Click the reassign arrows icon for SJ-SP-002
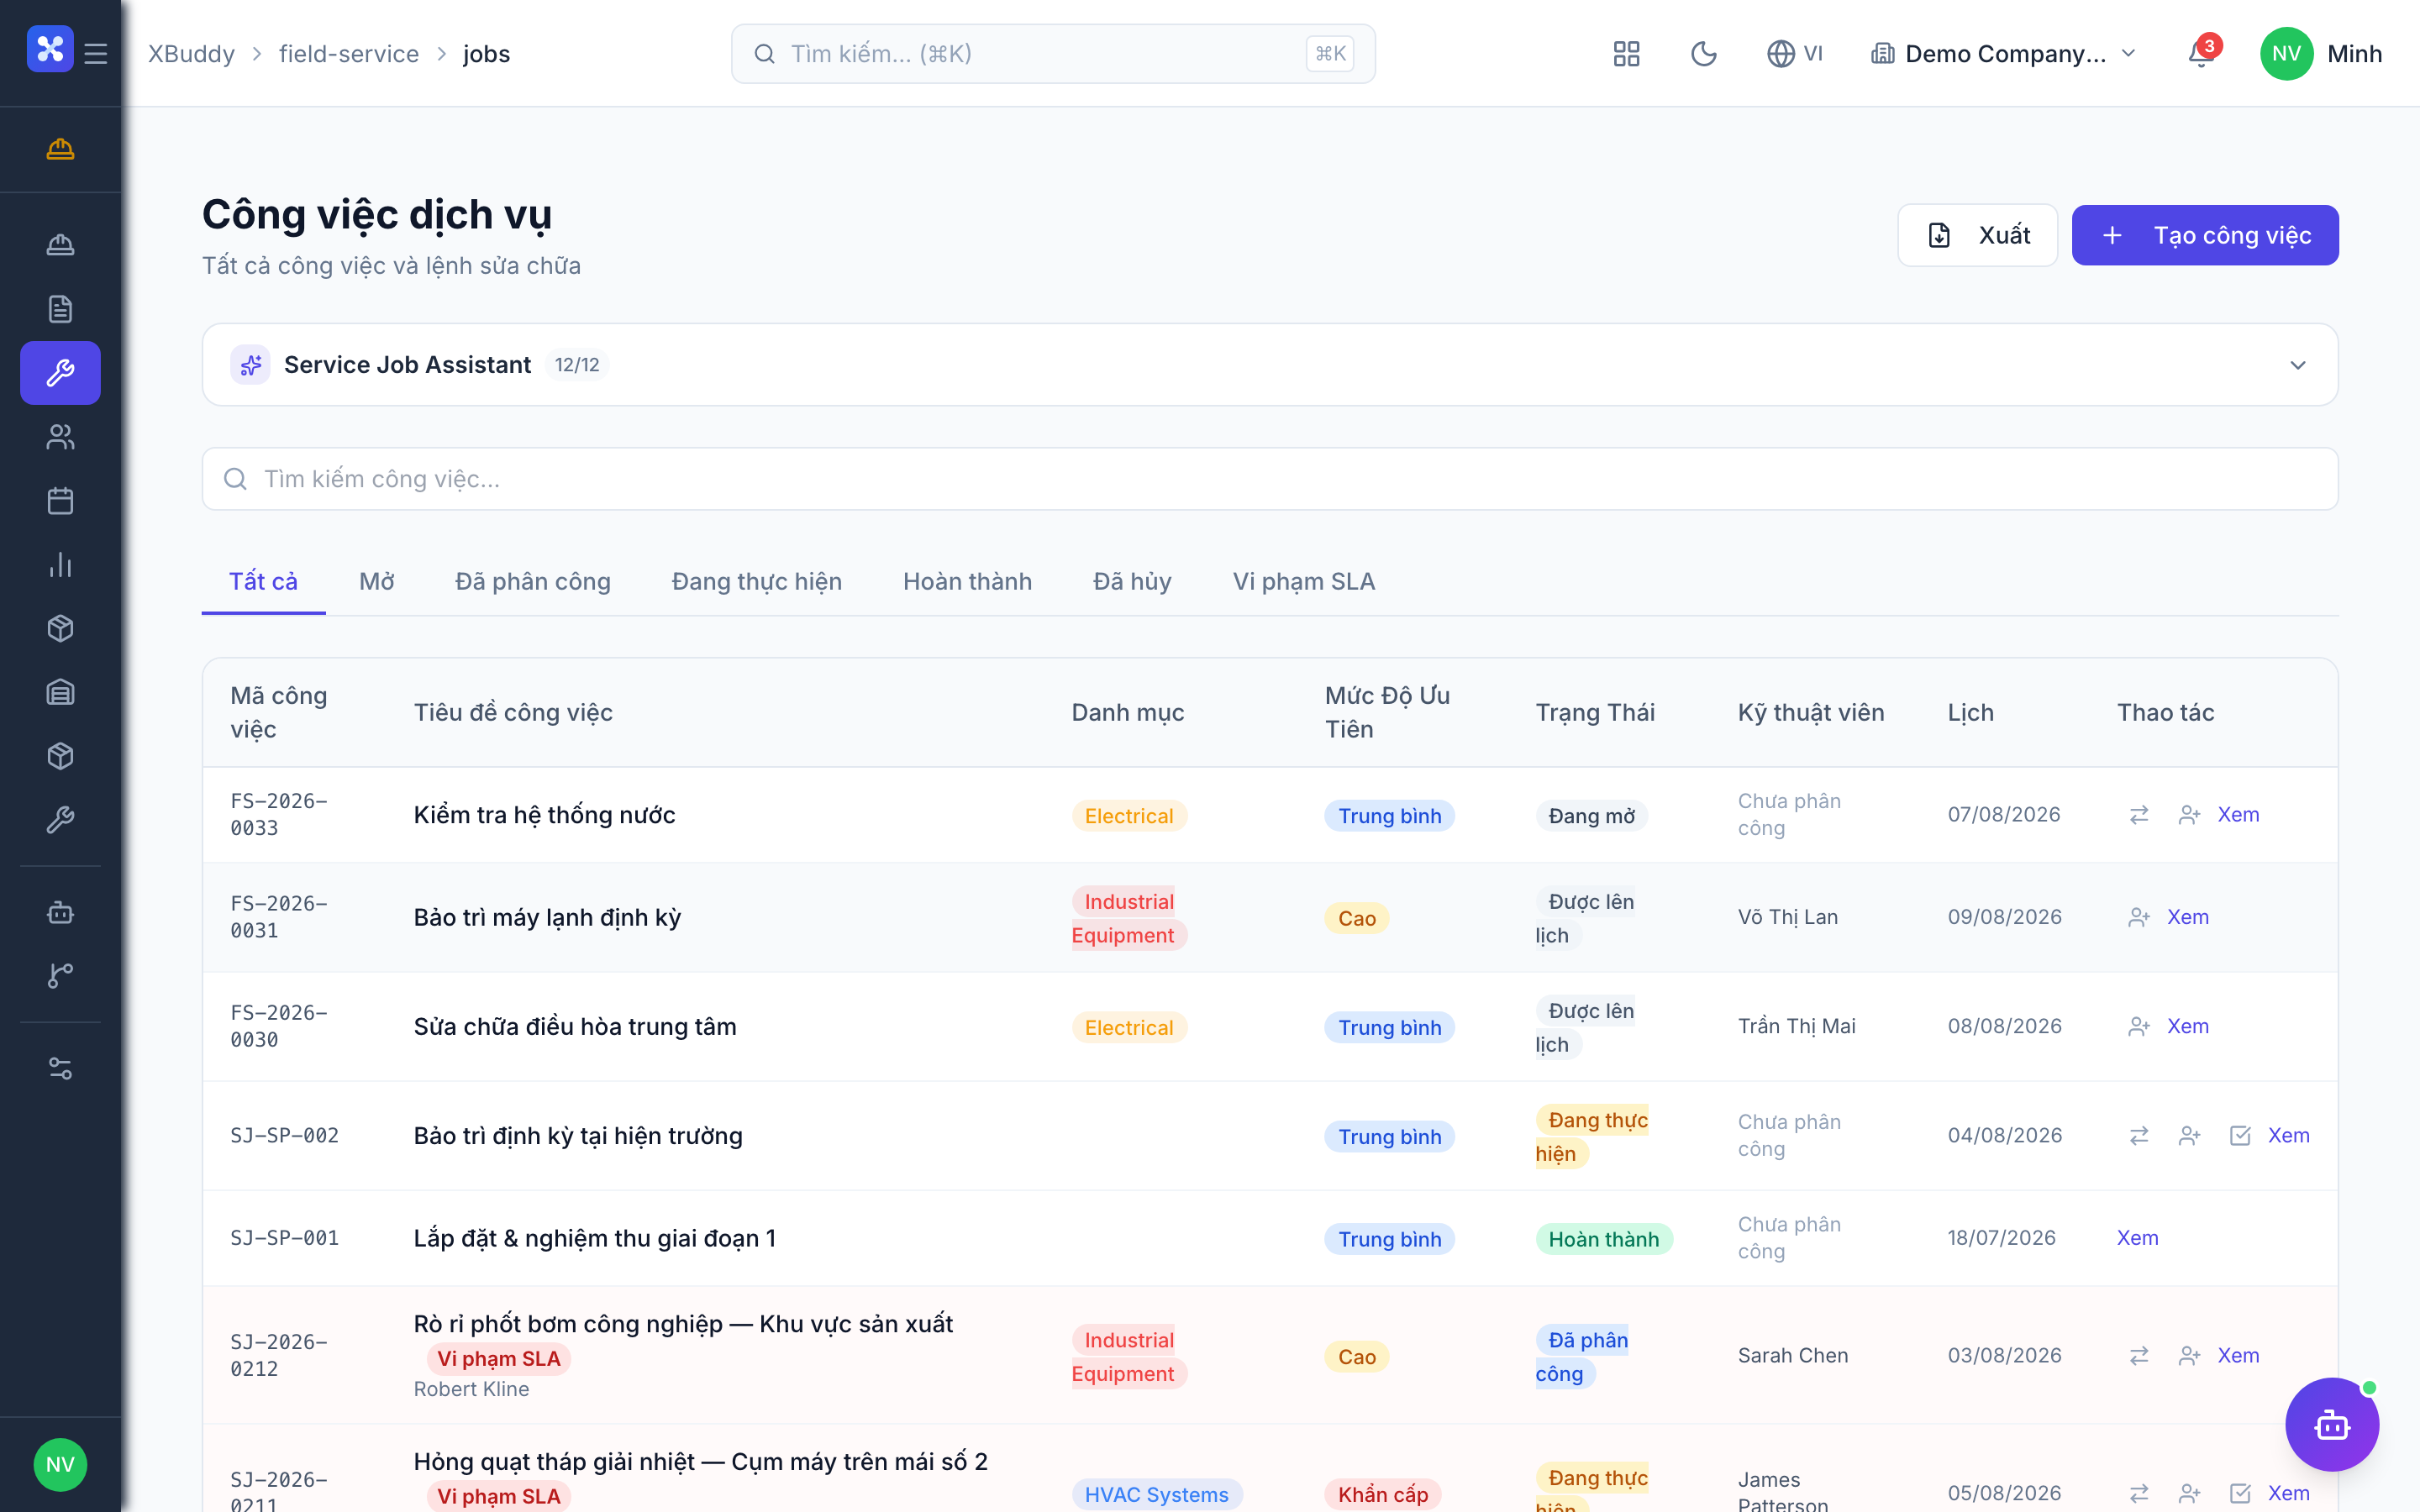Viewport: 2420px width, 1512px height. tap(2139, 1136)
